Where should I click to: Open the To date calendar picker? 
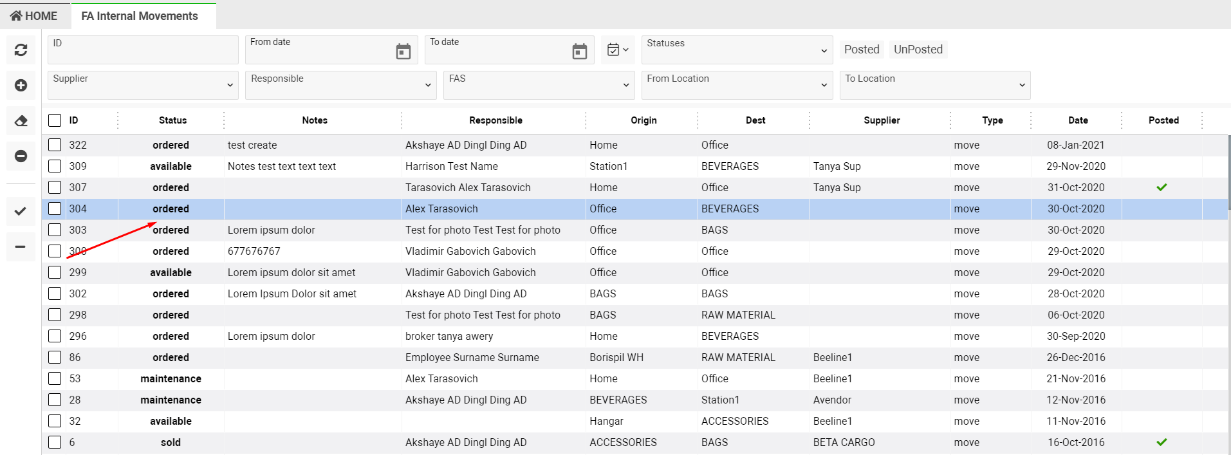(579, 52)
